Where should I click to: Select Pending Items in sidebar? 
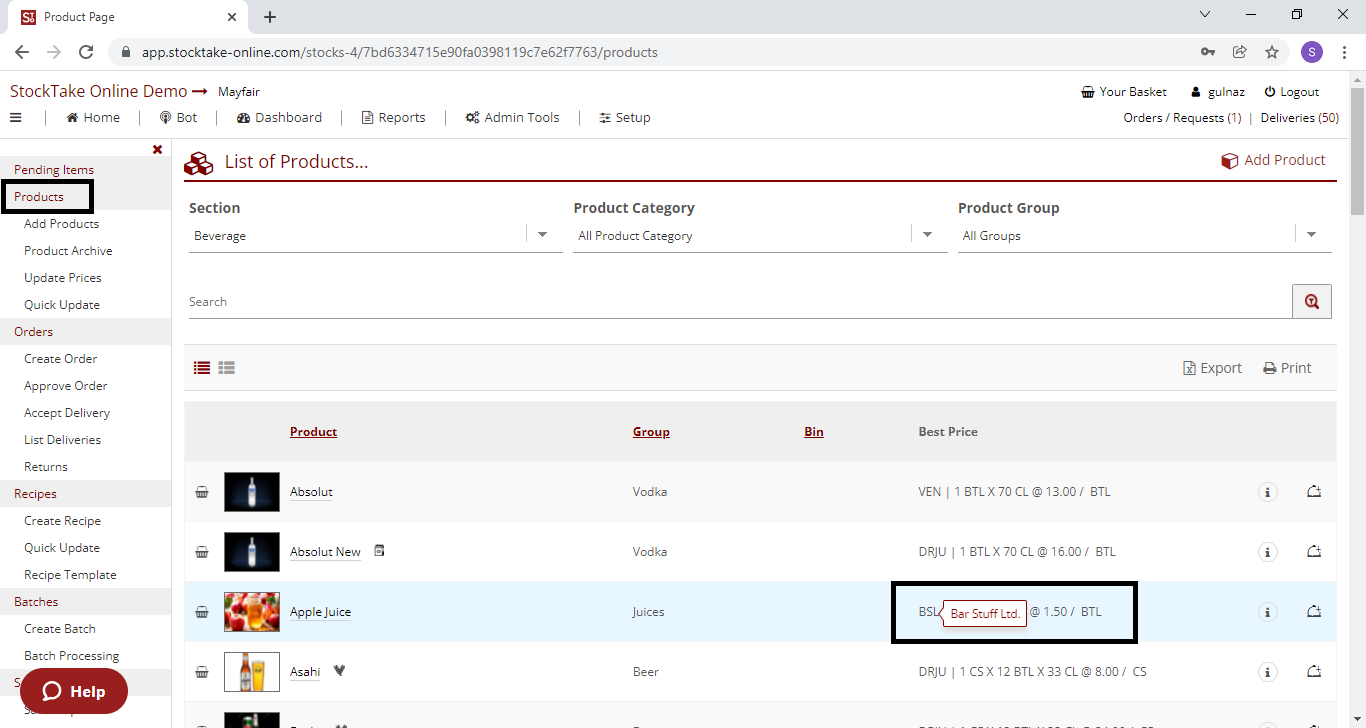54,170
